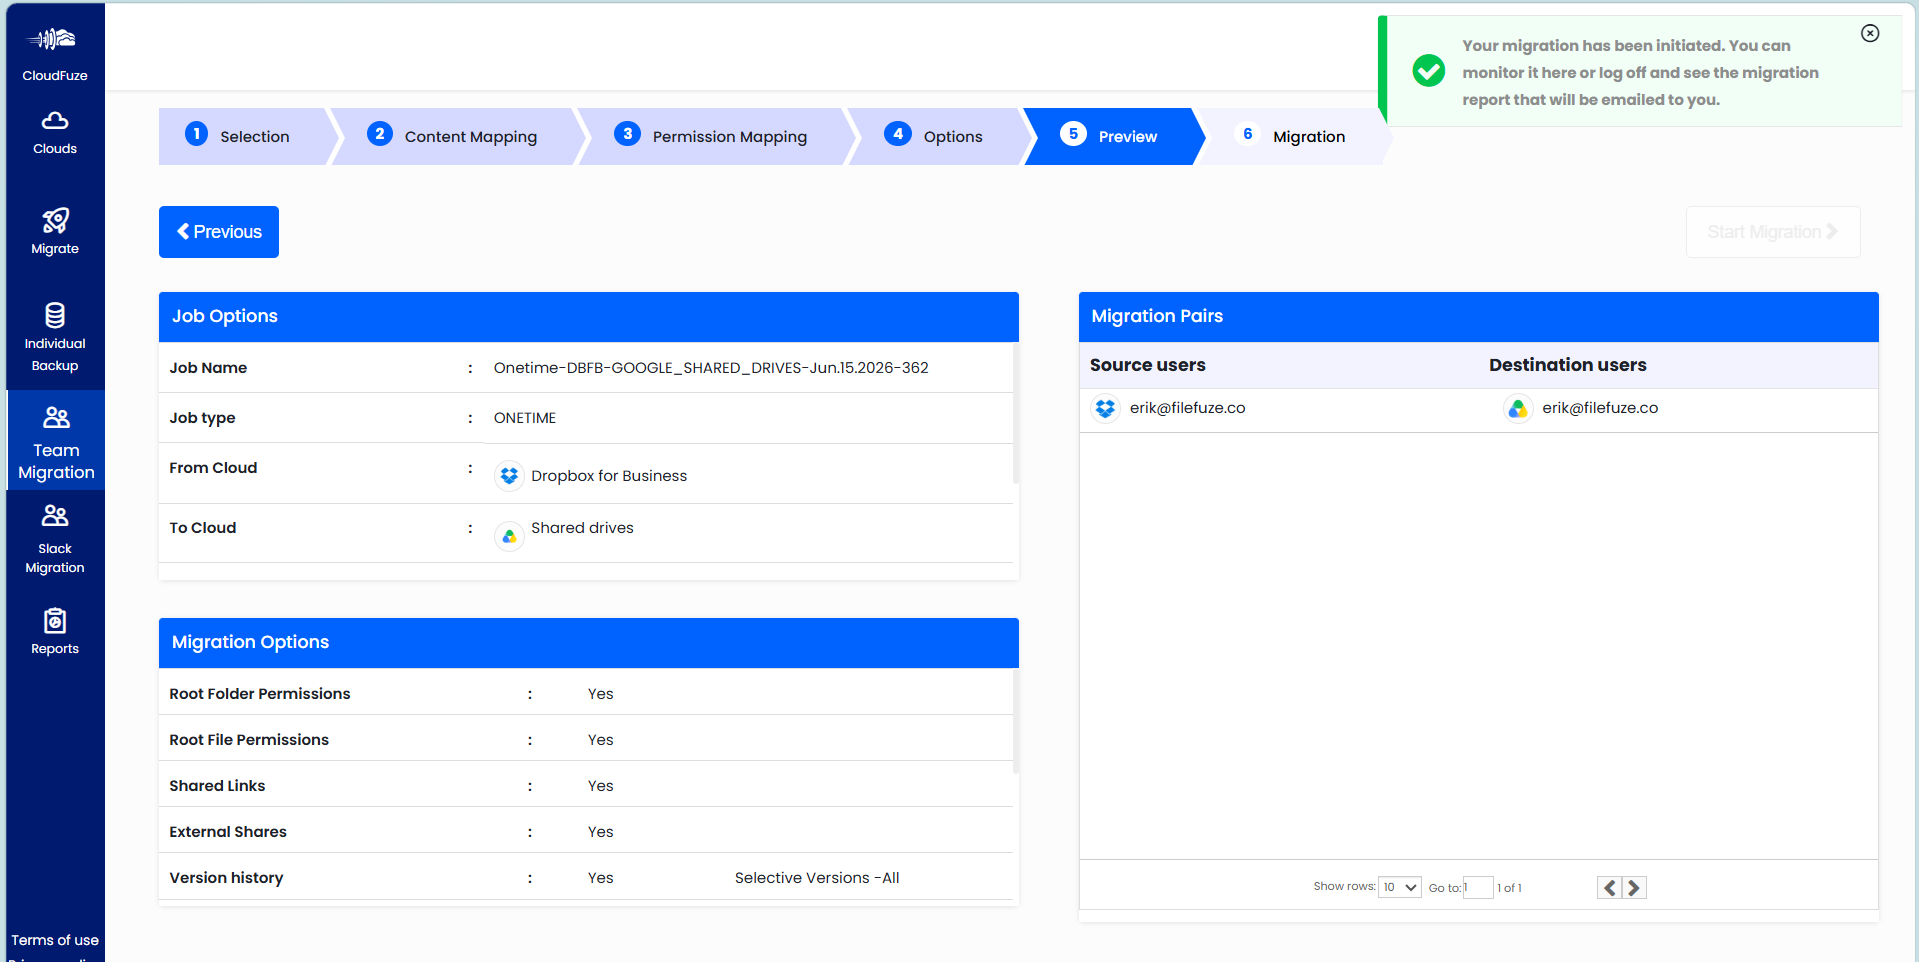The image size is (1919, 962).
Task: Open the Clouds section
Action: pyautogui.click(x=54, y=133)
